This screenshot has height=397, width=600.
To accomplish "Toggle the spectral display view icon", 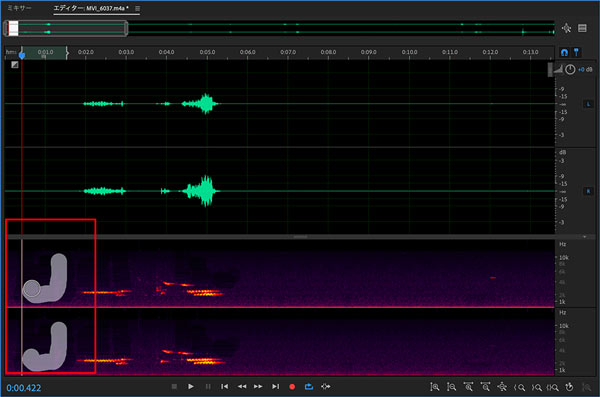I will [x=582, y=28].
